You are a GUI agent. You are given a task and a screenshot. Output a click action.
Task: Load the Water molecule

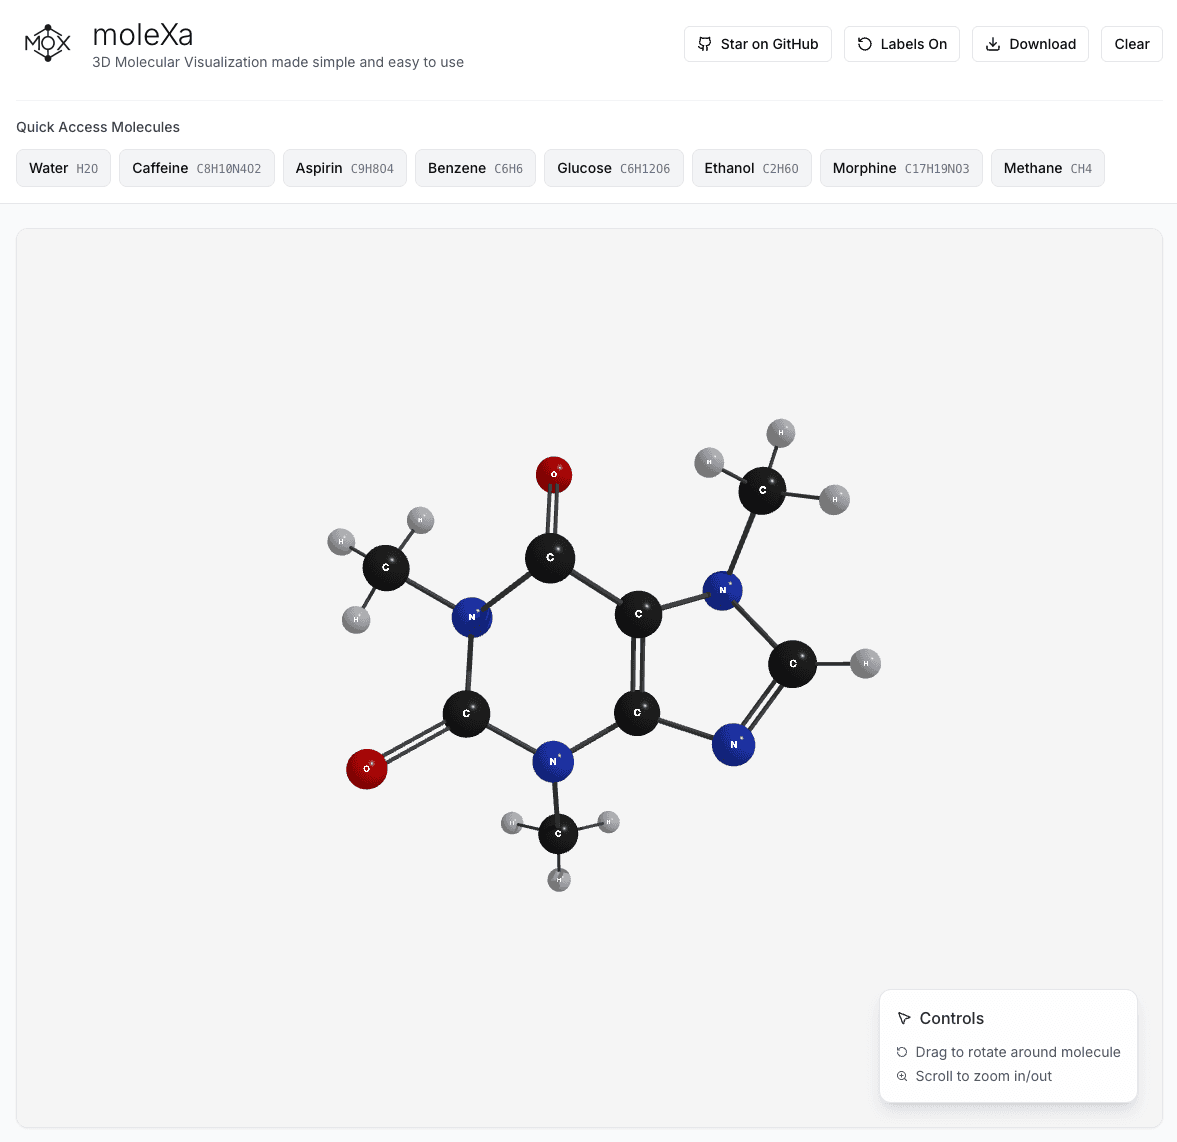(x=63, y=168)
